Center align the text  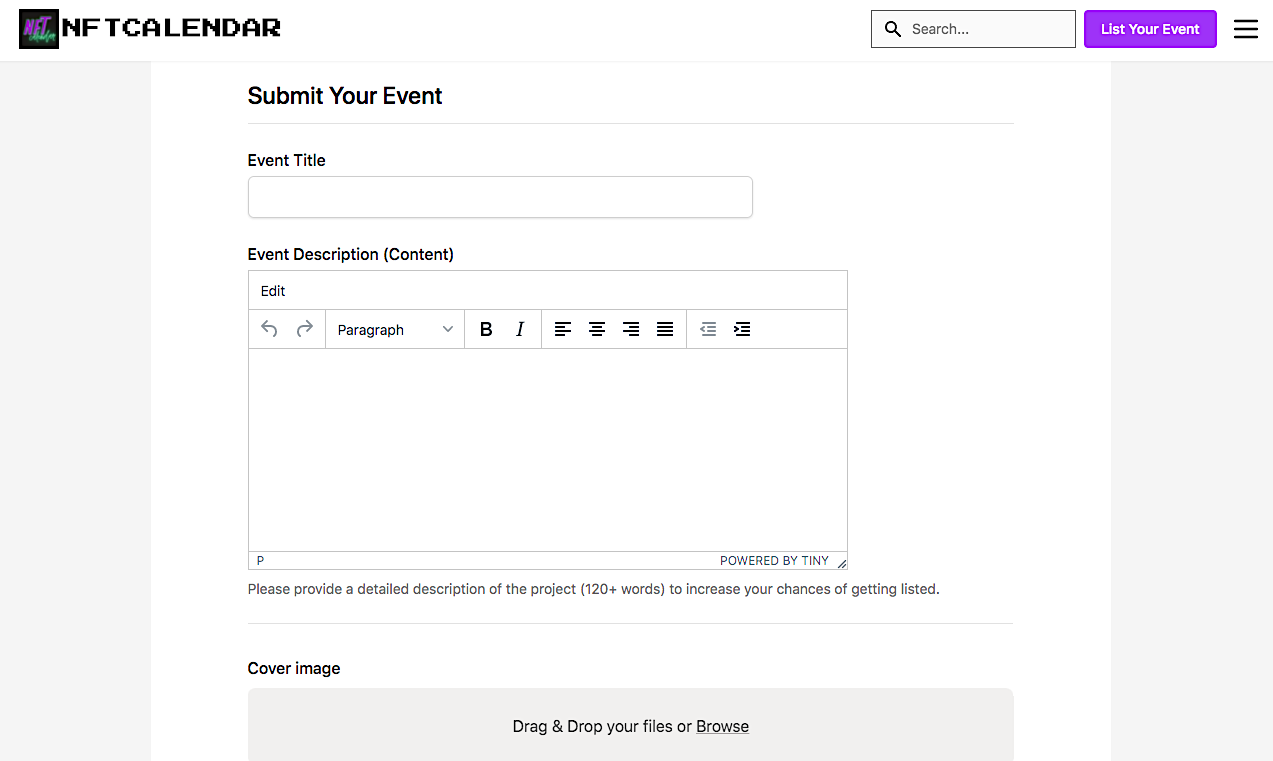(597, 329)
